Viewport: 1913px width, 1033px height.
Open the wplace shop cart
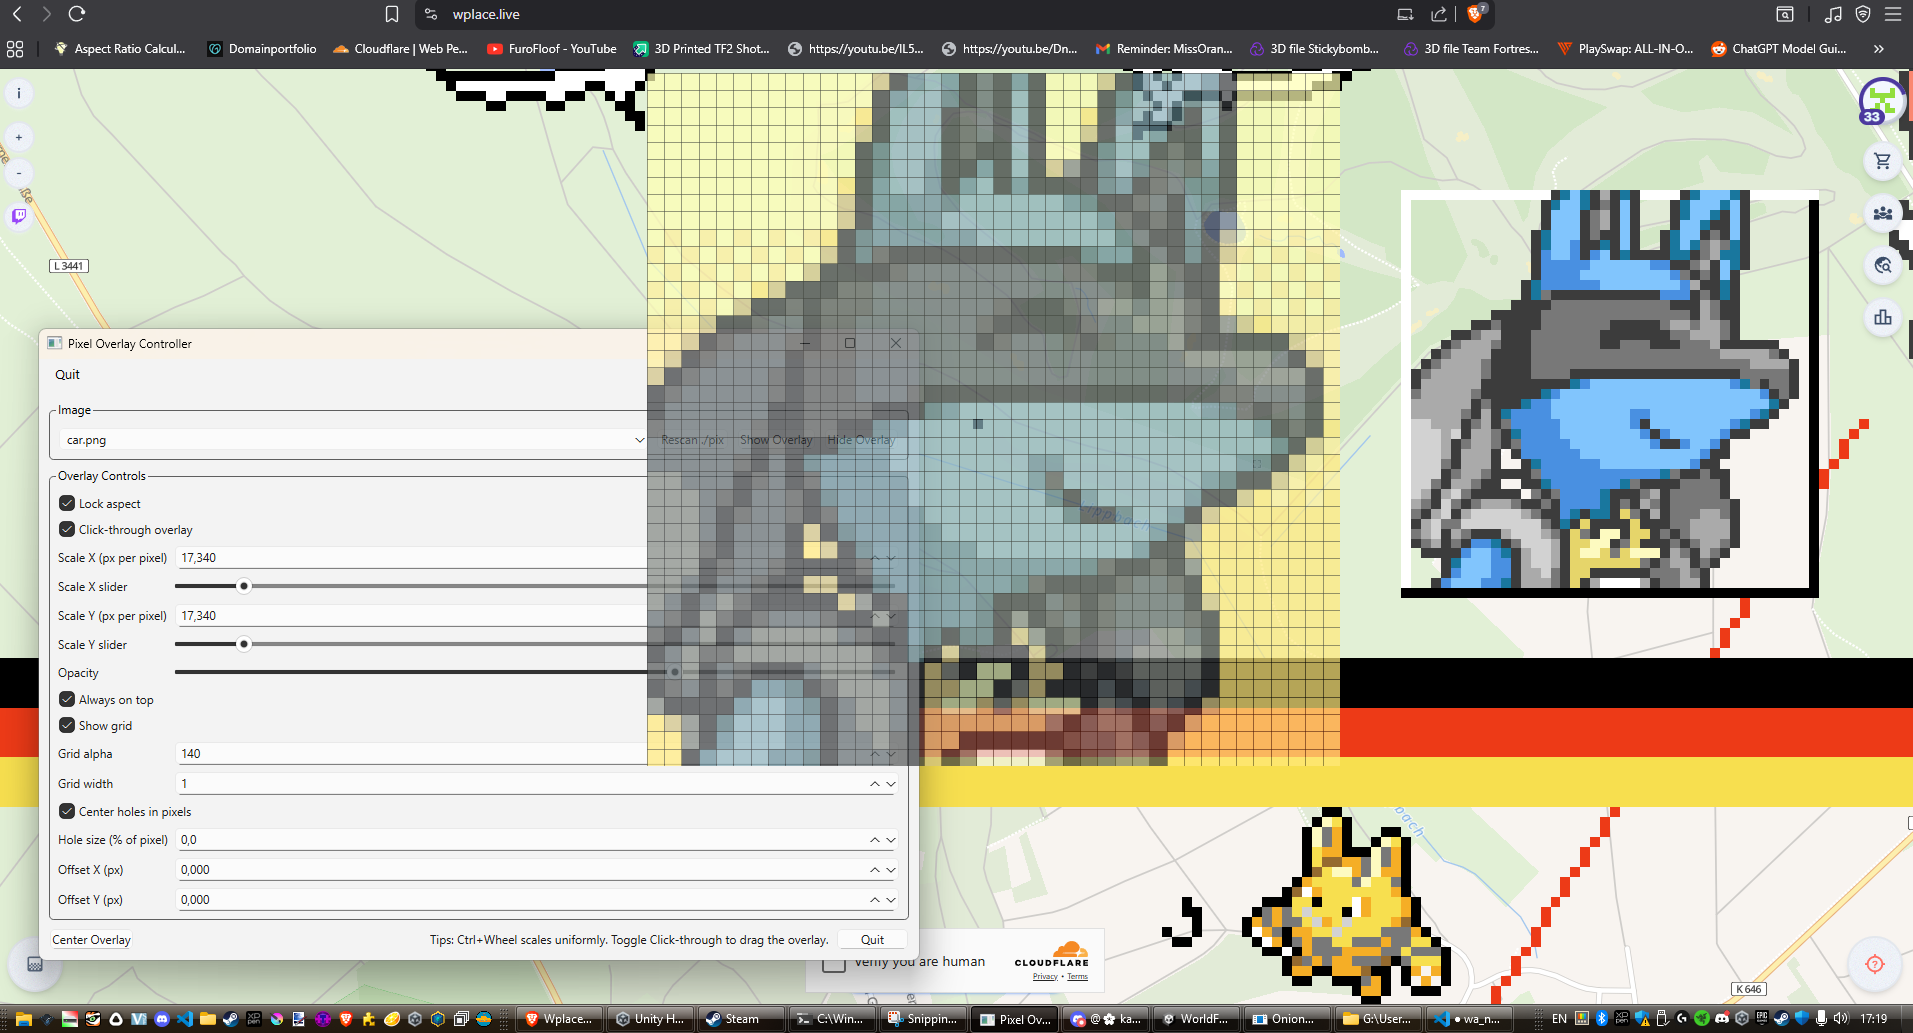[x=1882, y=161]
